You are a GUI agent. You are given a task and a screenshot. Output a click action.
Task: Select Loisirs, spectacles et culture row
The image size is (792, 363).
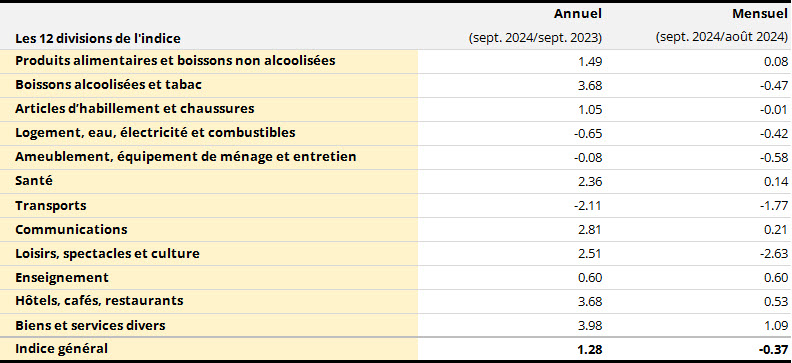pos(396,253)
